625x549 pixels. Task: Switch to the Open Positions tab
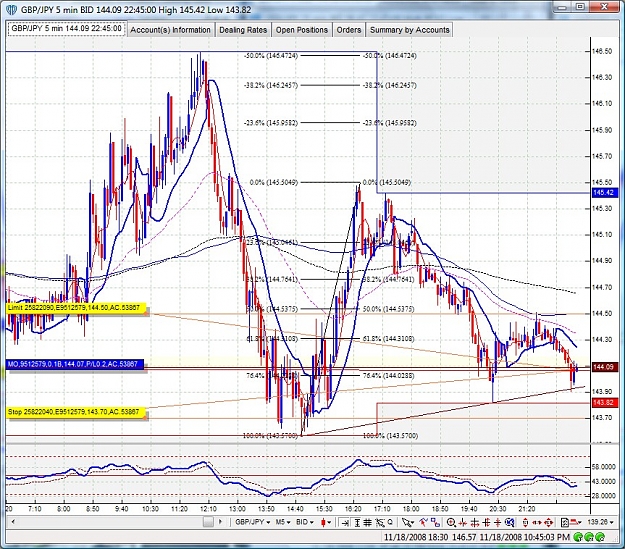point(302,30)
